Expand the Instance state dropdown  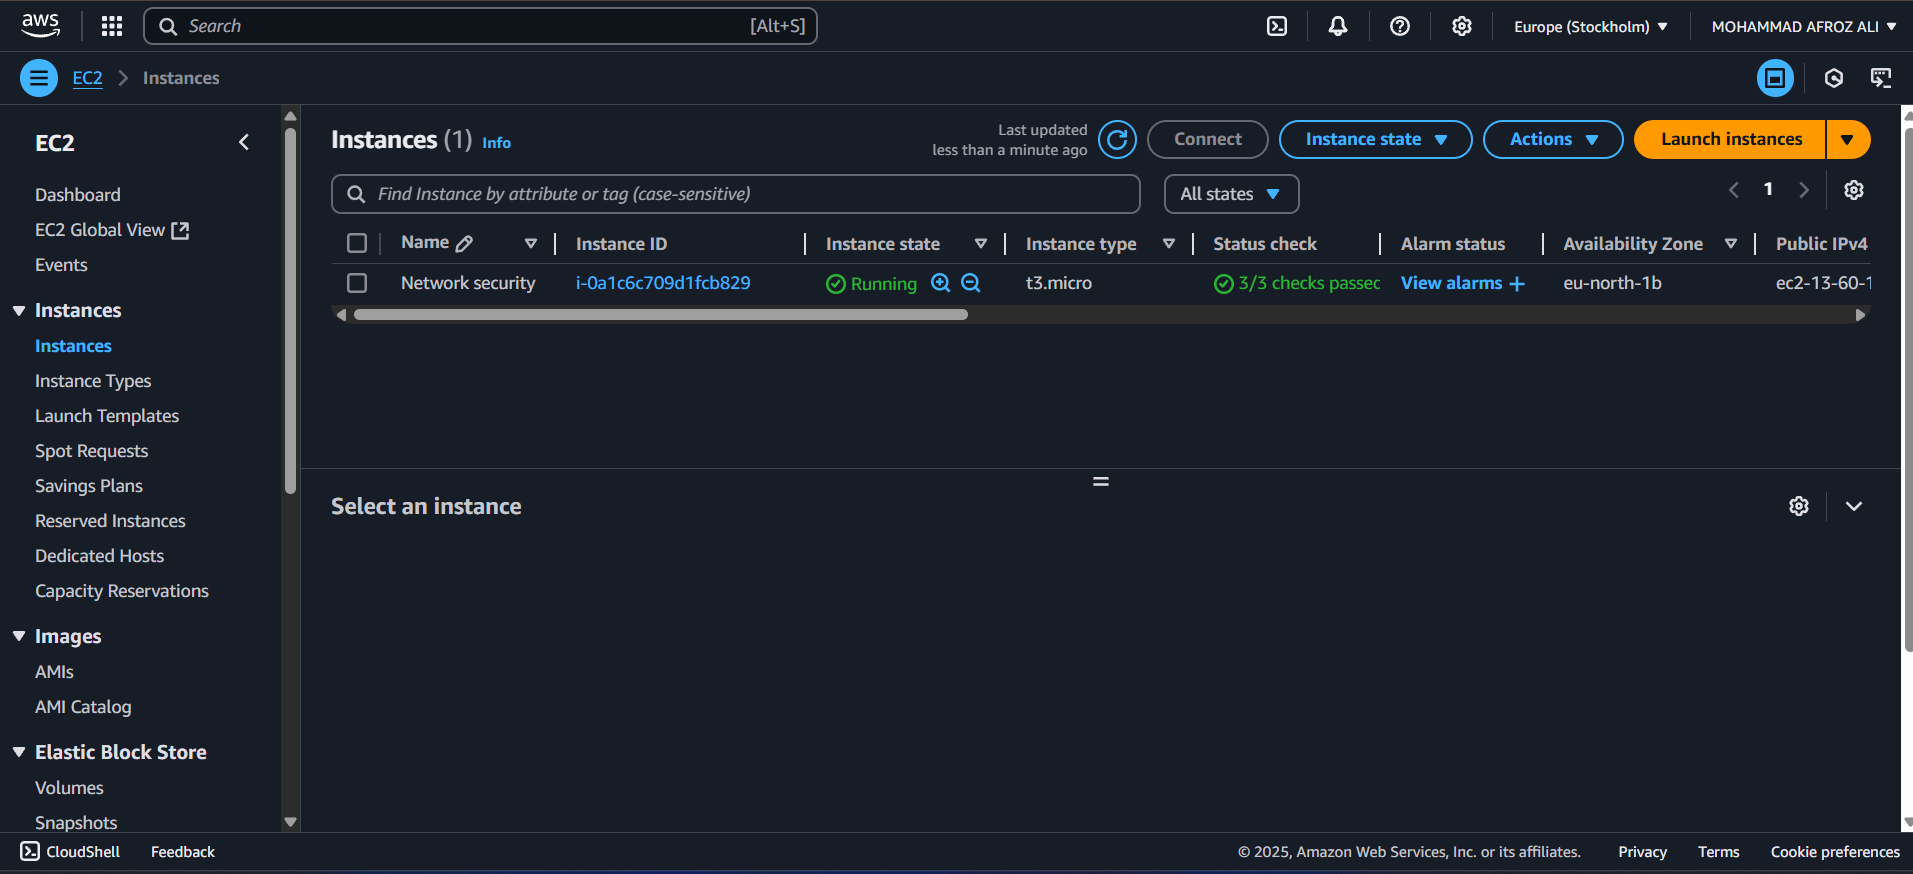[x=1375, y=140]
